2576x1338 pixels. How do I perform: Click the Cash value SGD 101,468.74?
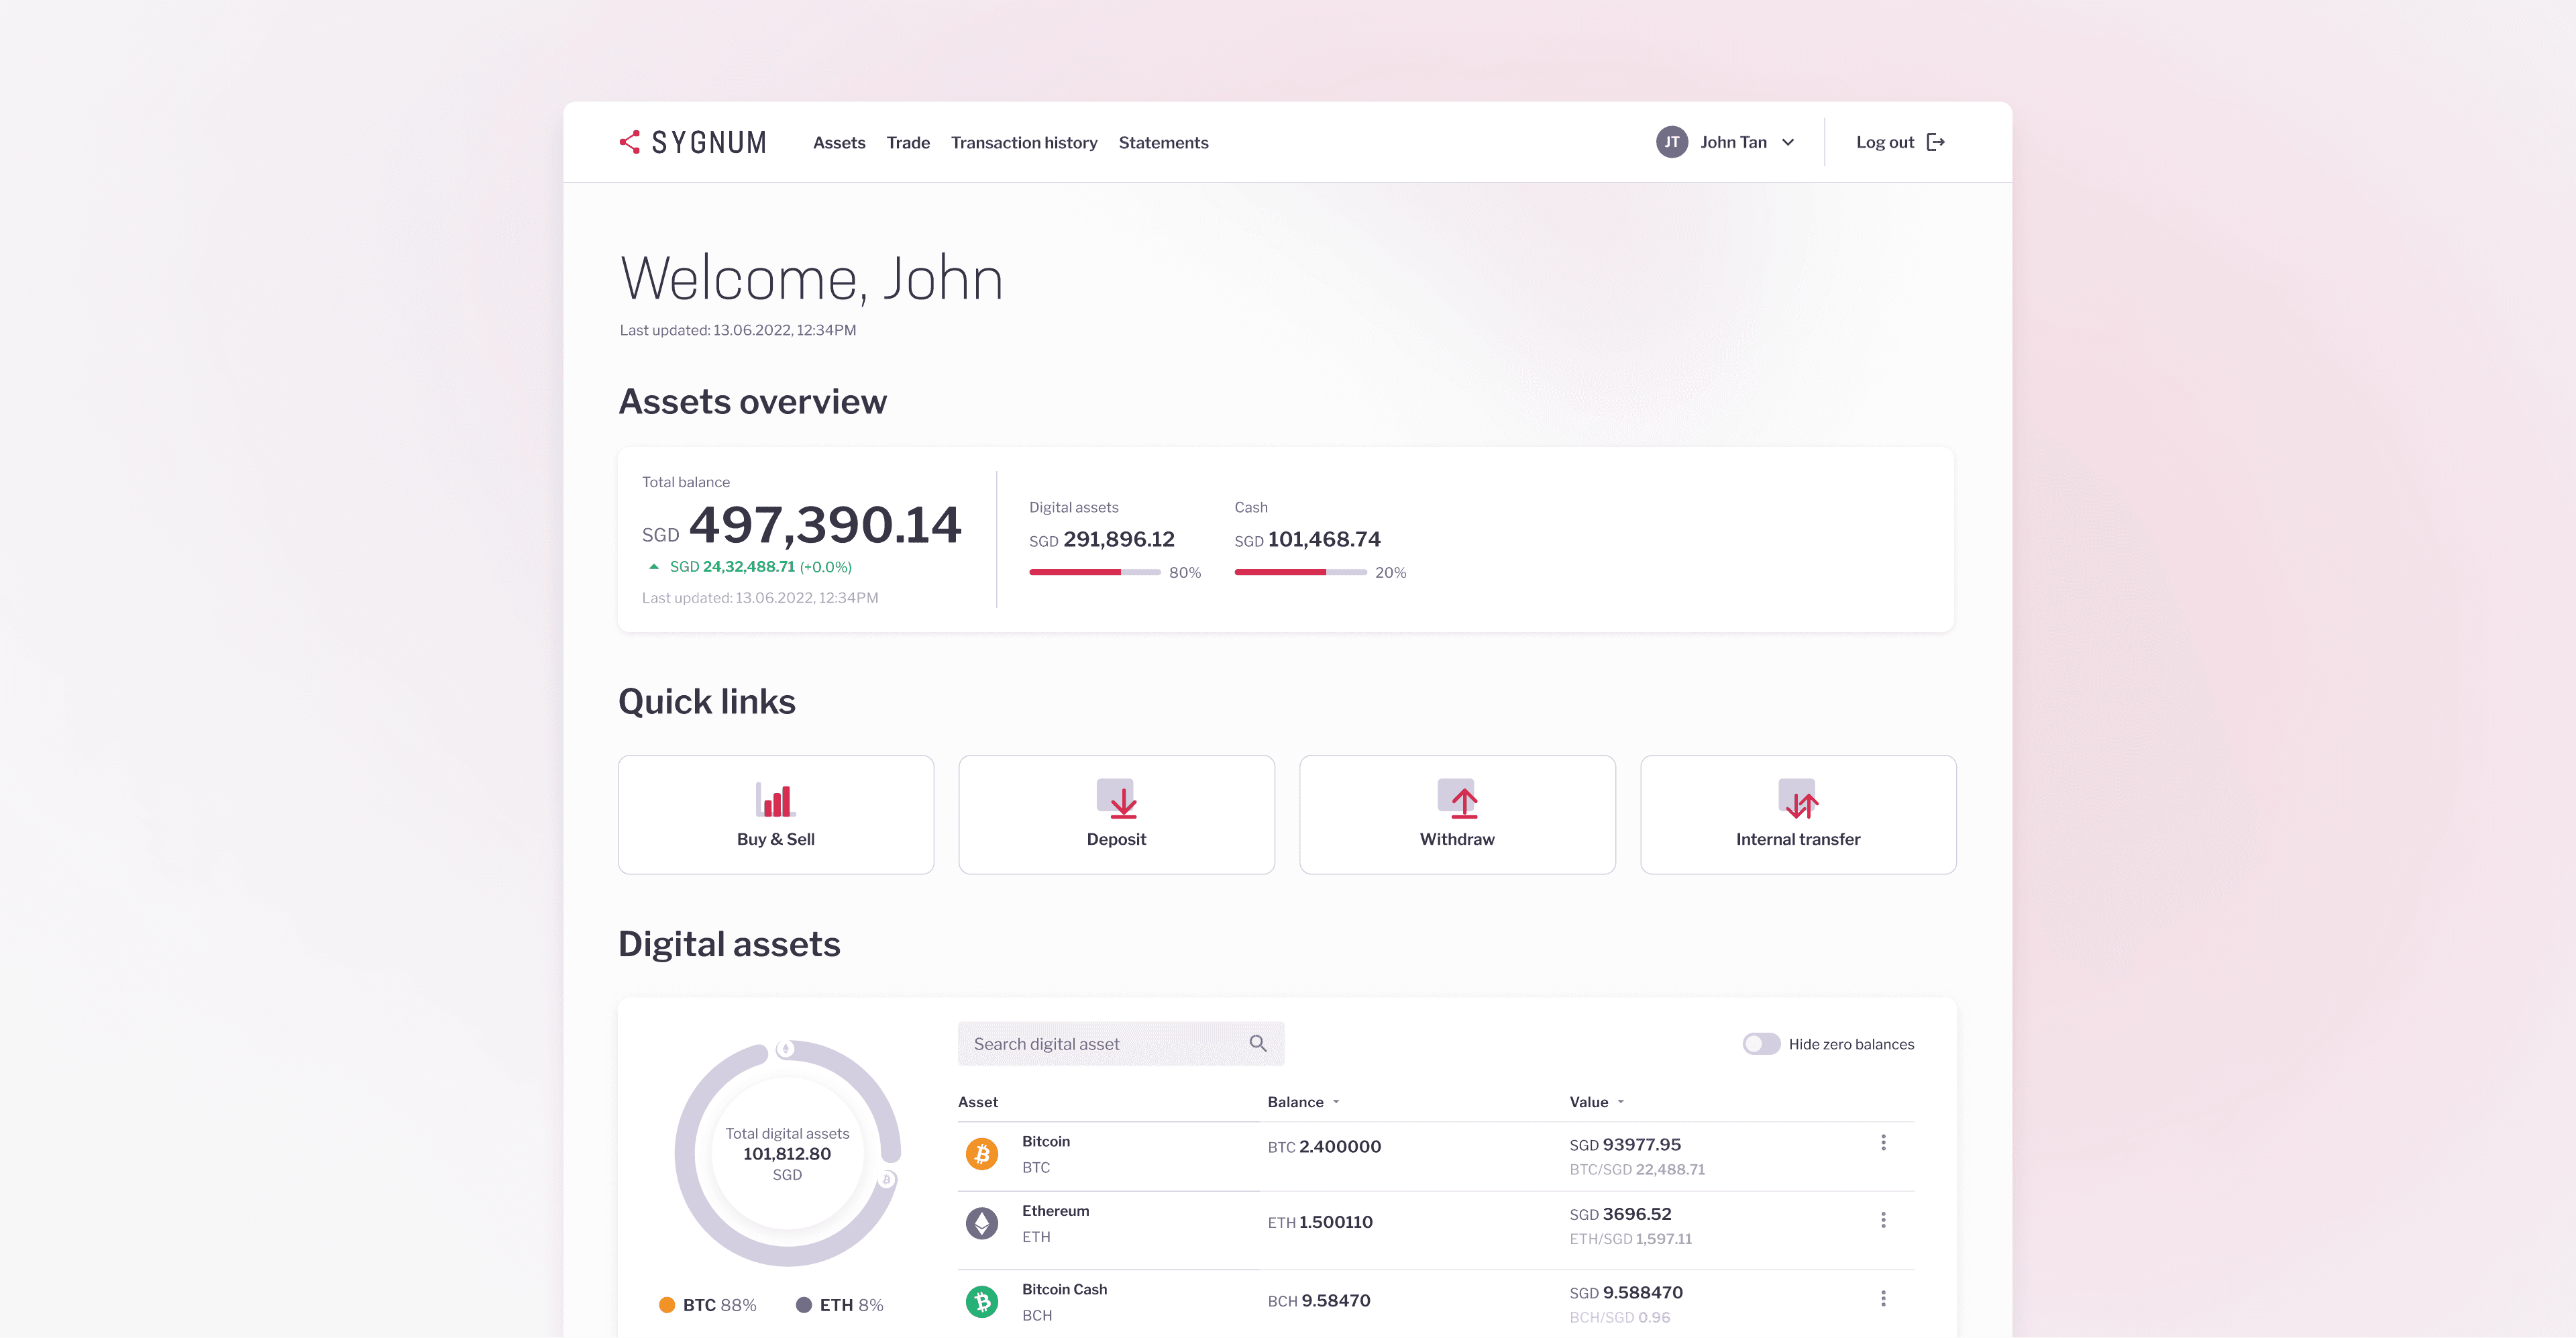tap(1308, 540)
